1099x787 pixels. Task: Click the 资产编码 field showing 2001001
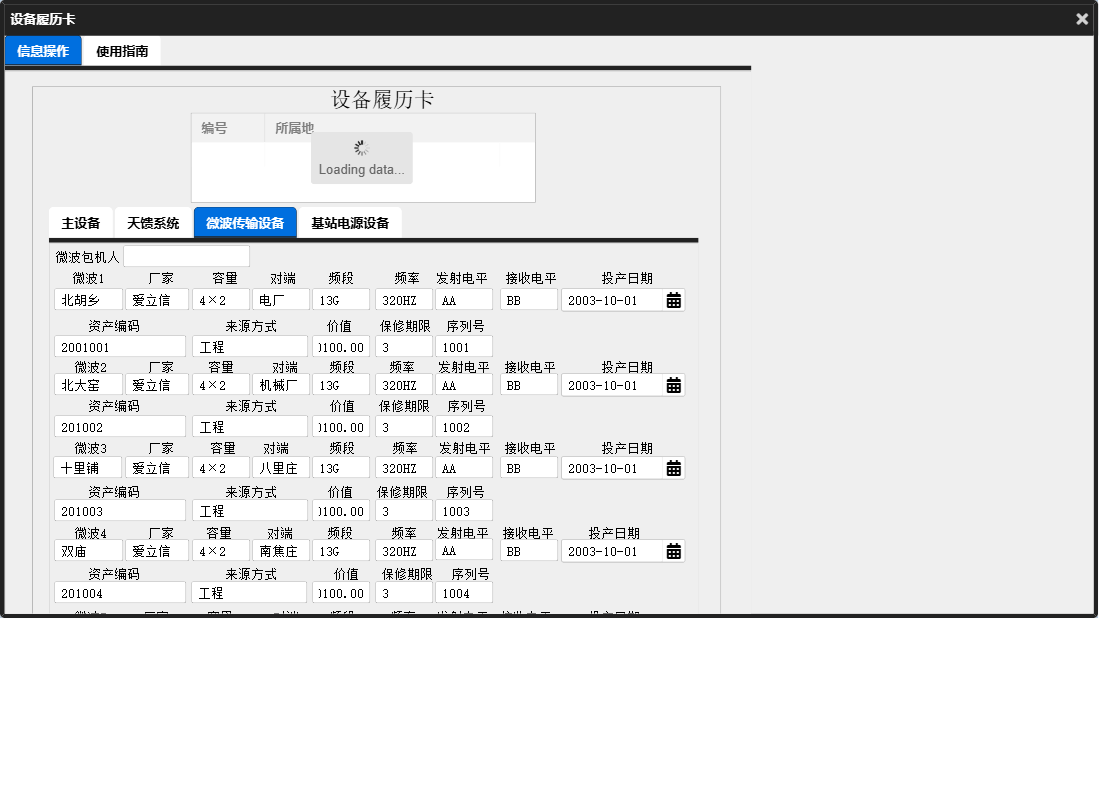119,345
